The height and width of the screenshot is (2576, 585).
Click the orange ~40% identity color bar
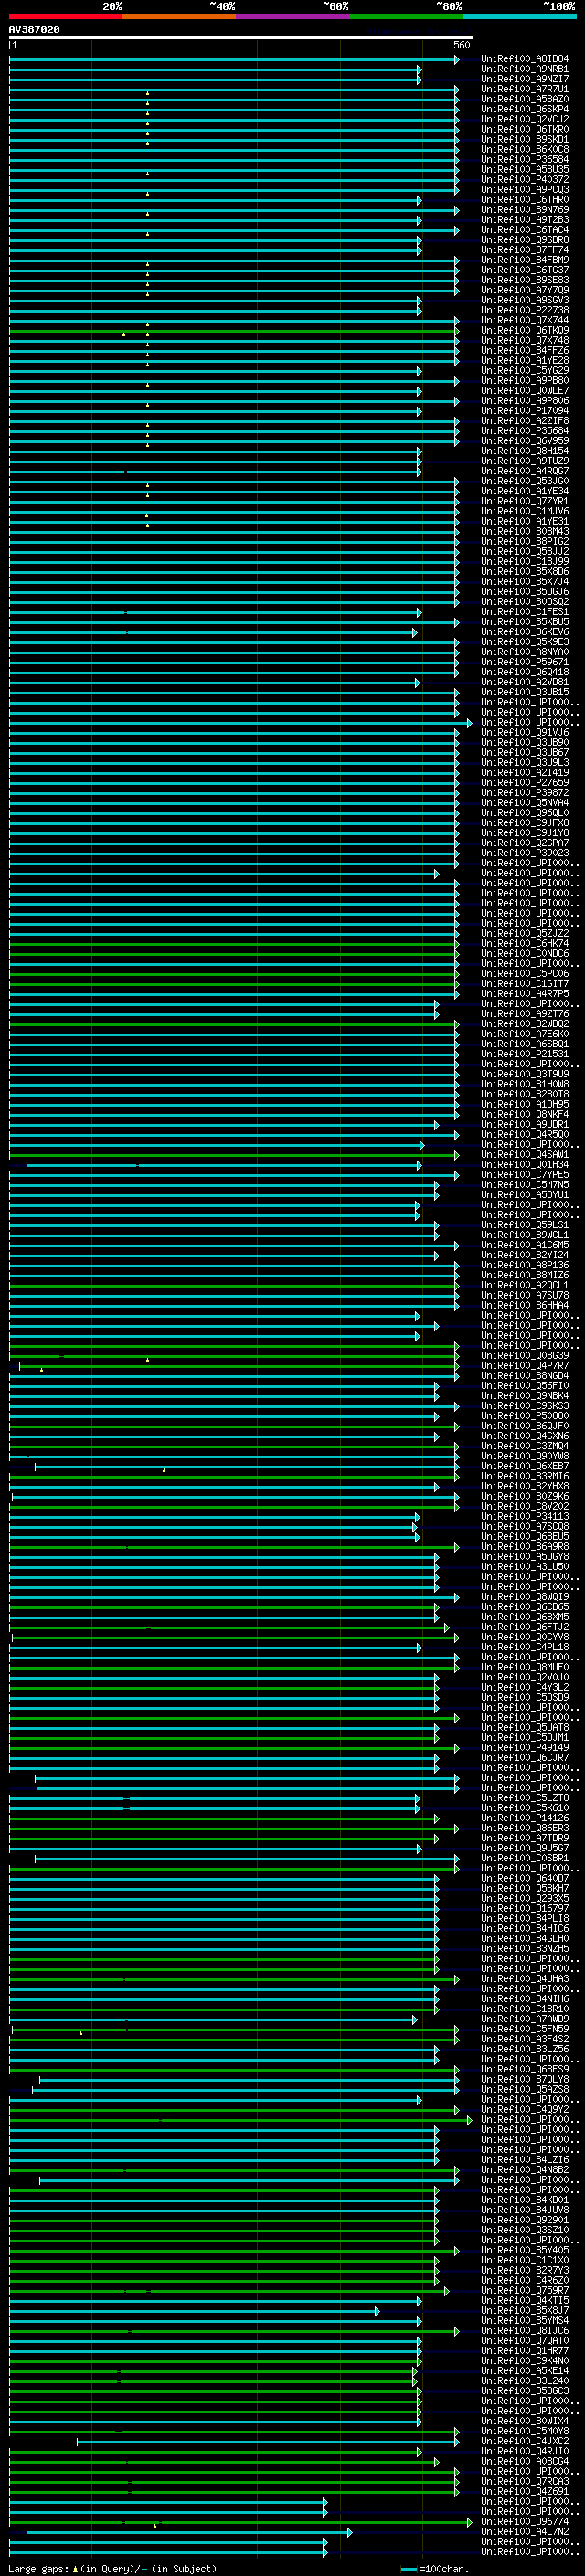[179, 17]
